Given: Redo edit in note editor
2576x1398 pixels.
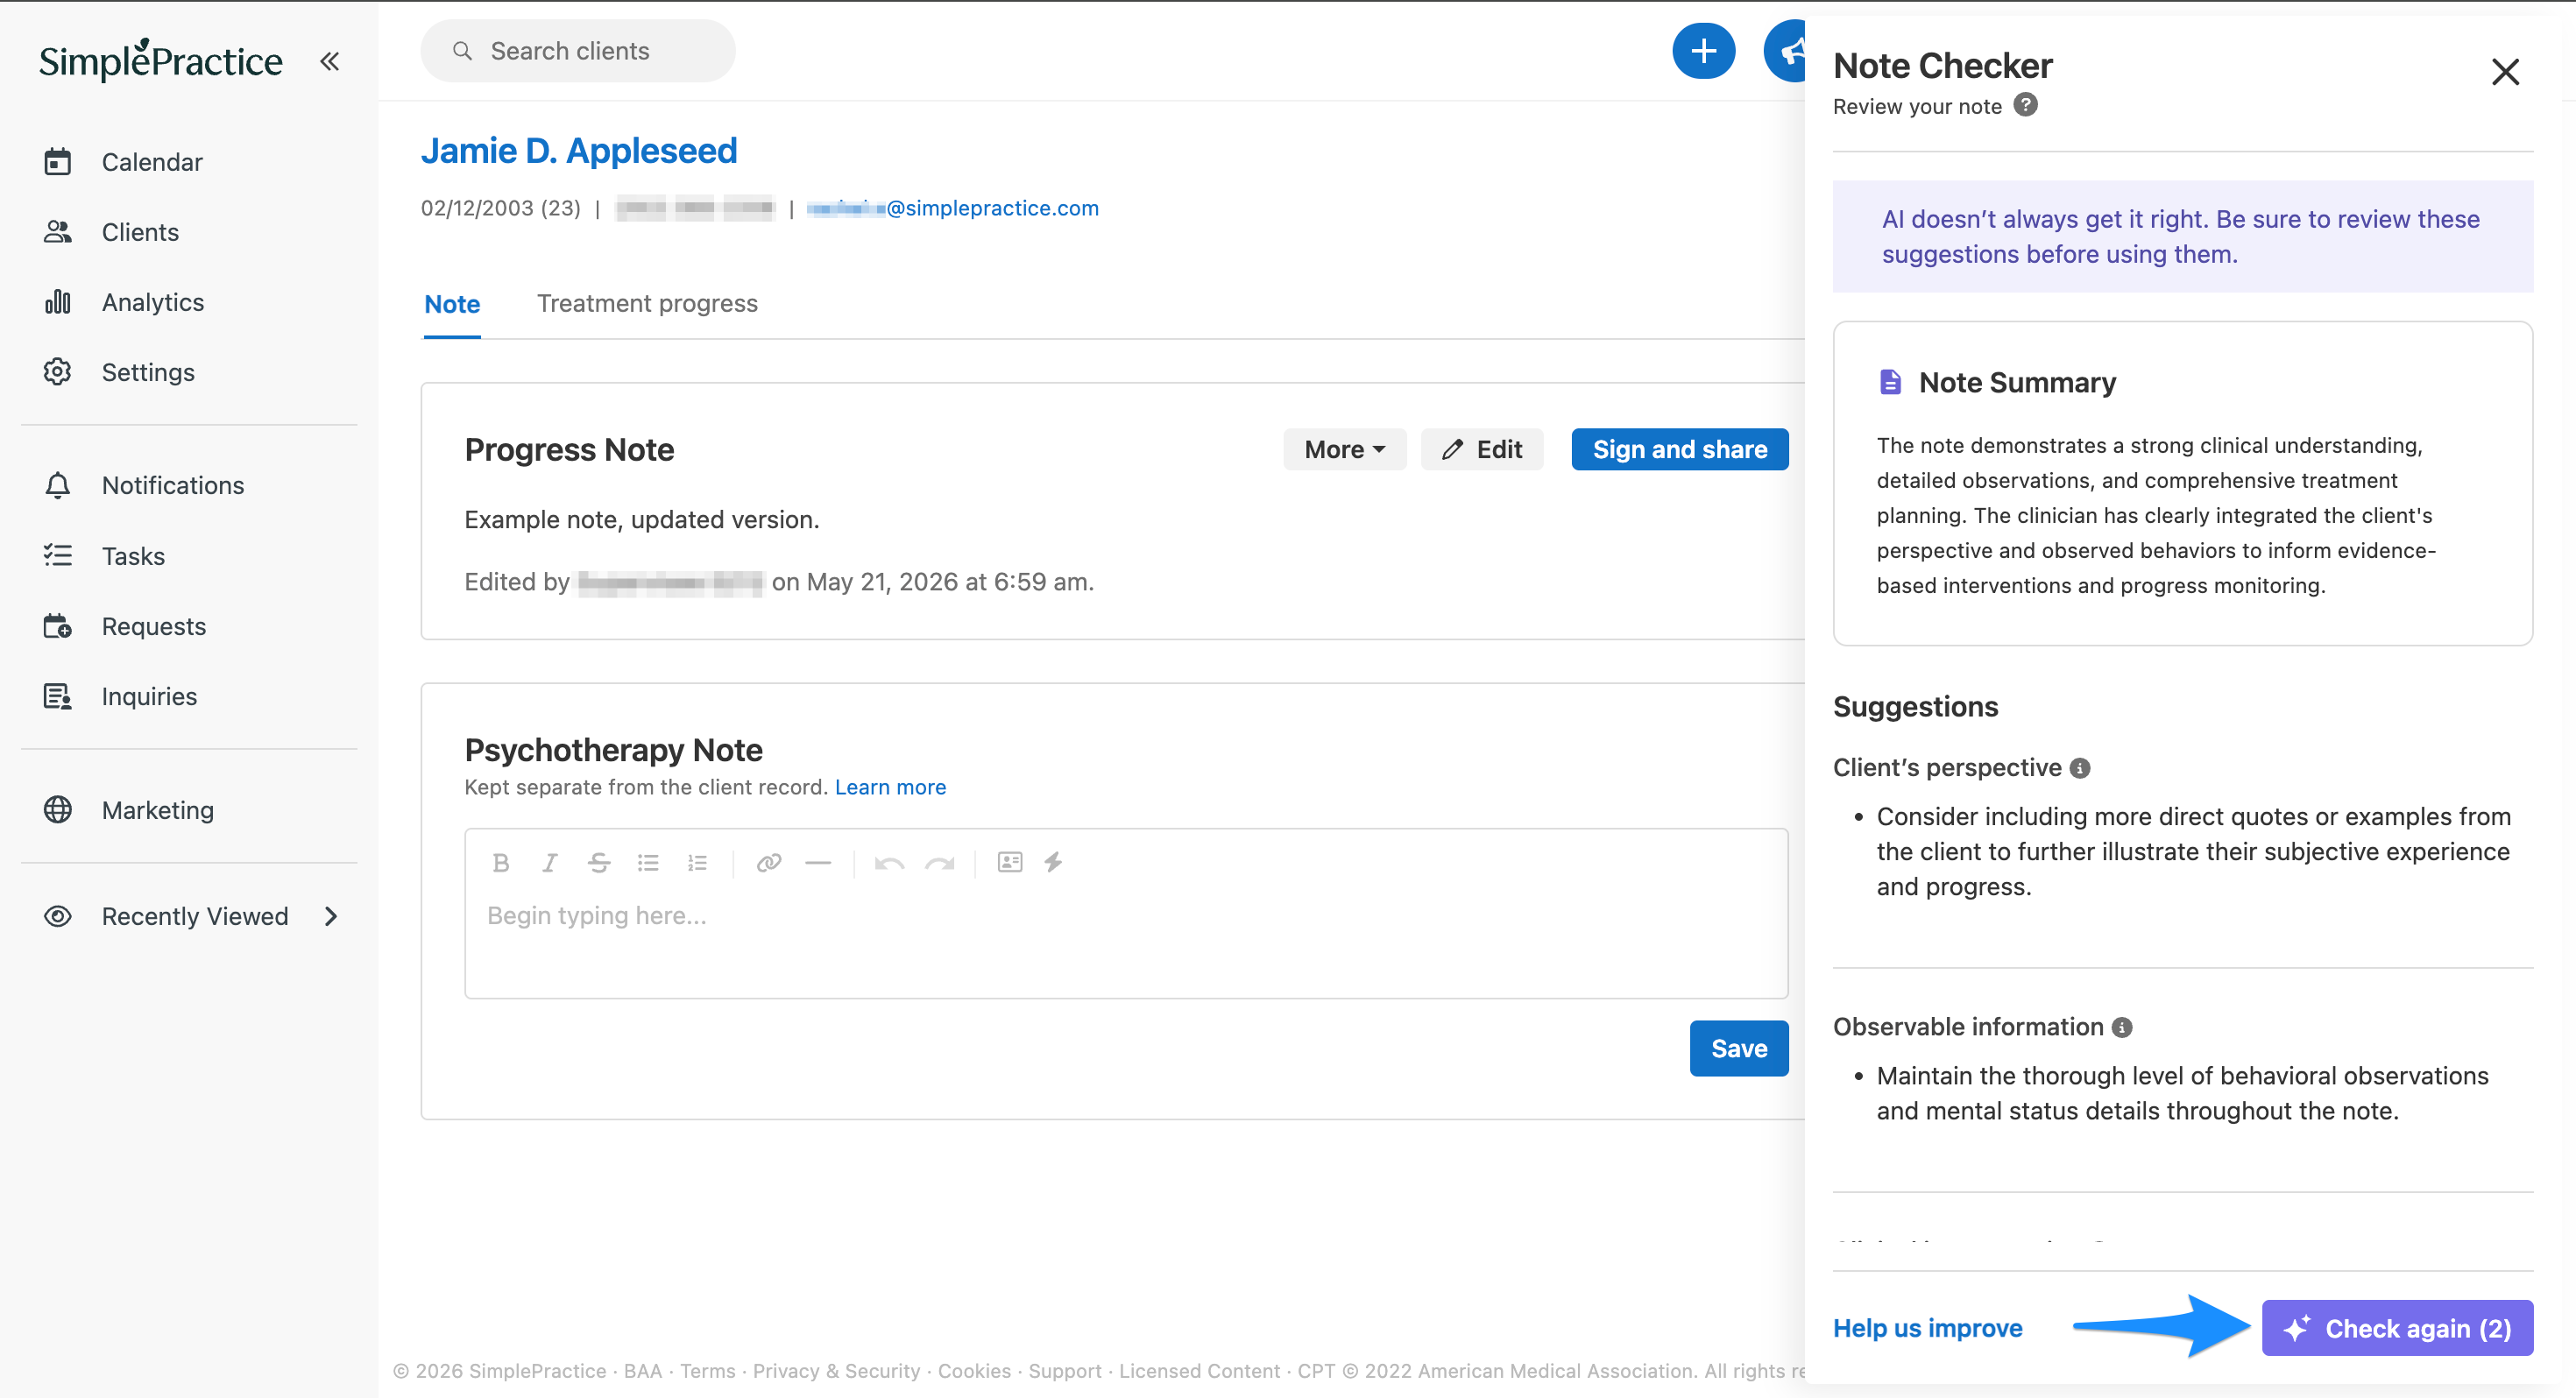Looking at the screenshot, I should click(x=939, y=862).
